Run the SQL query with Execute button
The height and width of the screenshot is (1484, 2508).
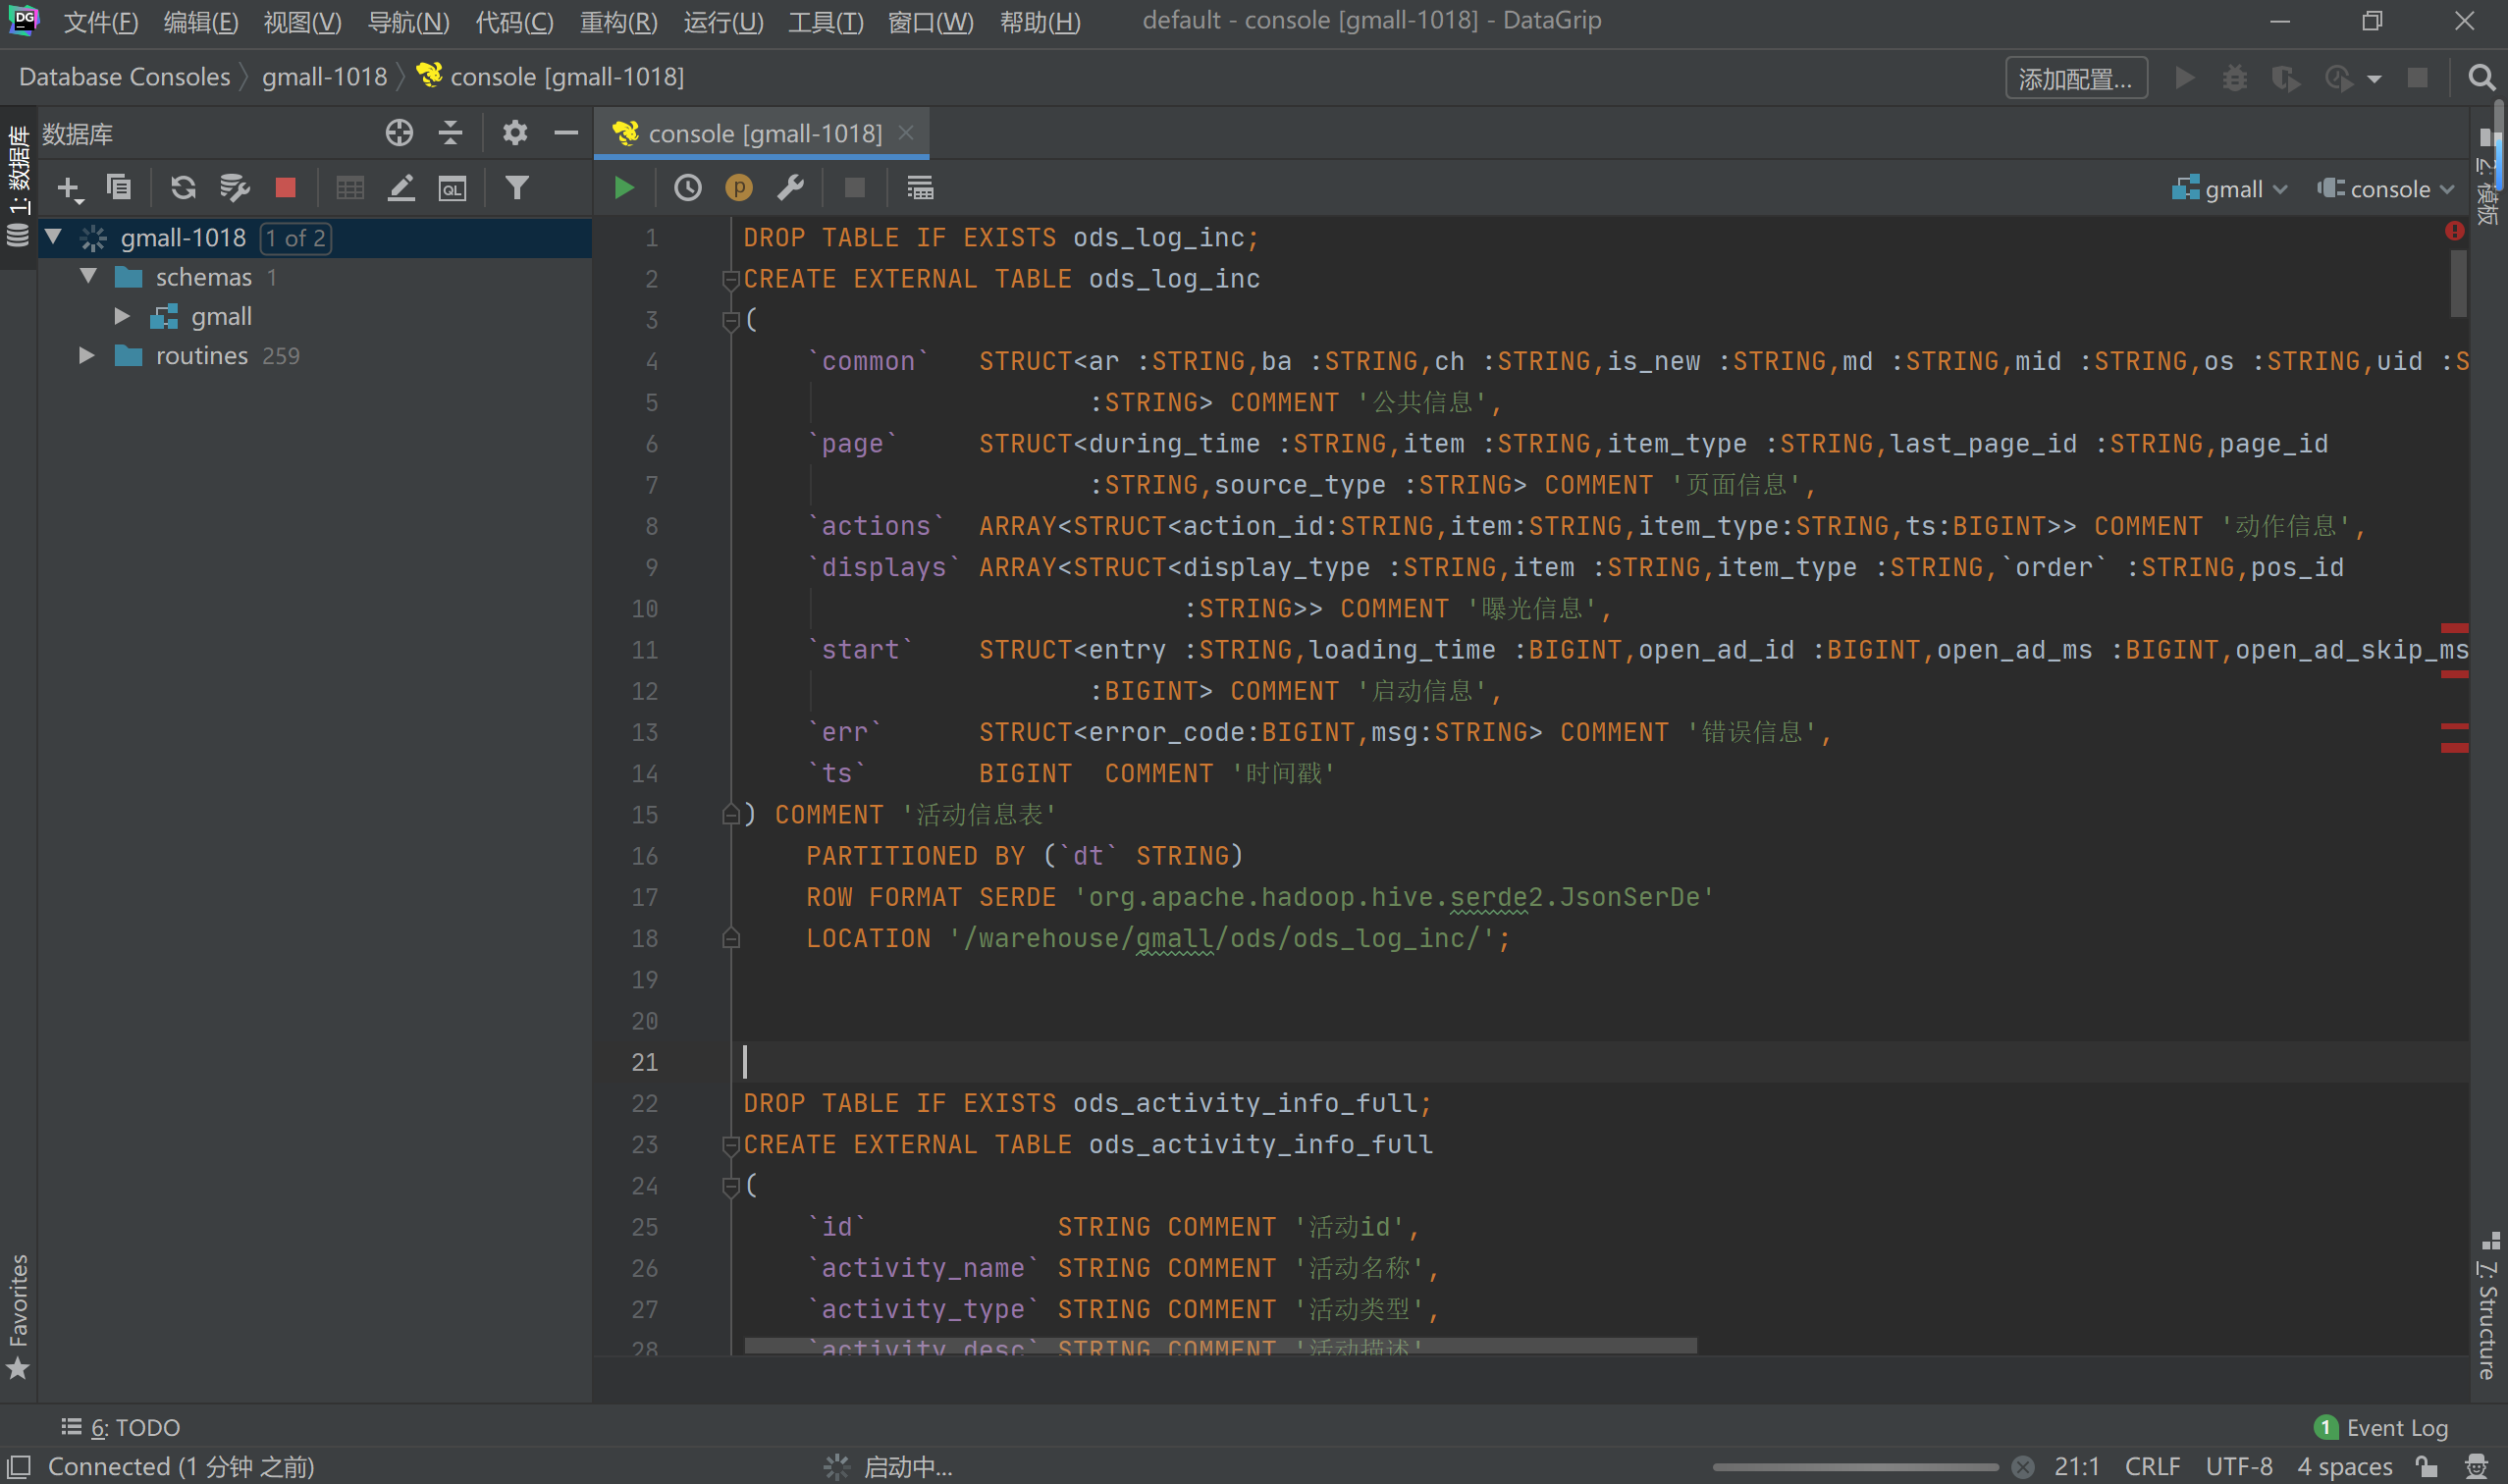[x=624, y=188]
